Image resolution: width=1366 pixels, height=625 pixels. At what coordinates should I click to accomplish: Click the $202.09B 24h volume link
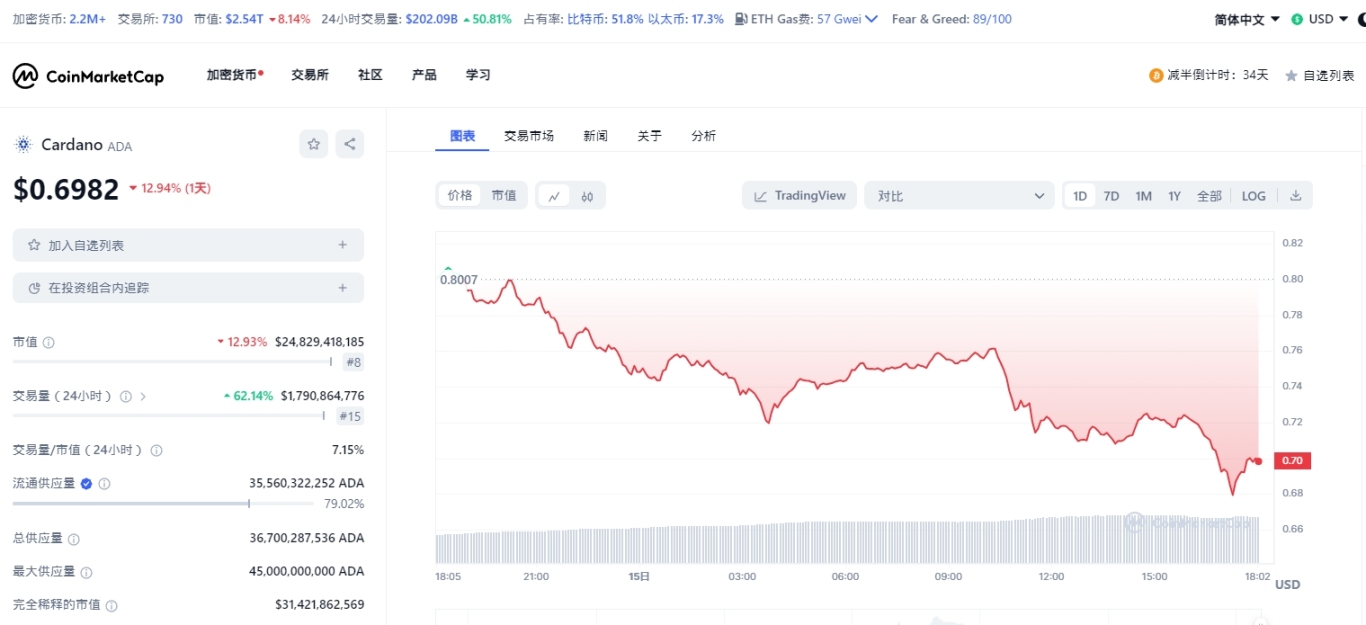[x=432, y=19]
